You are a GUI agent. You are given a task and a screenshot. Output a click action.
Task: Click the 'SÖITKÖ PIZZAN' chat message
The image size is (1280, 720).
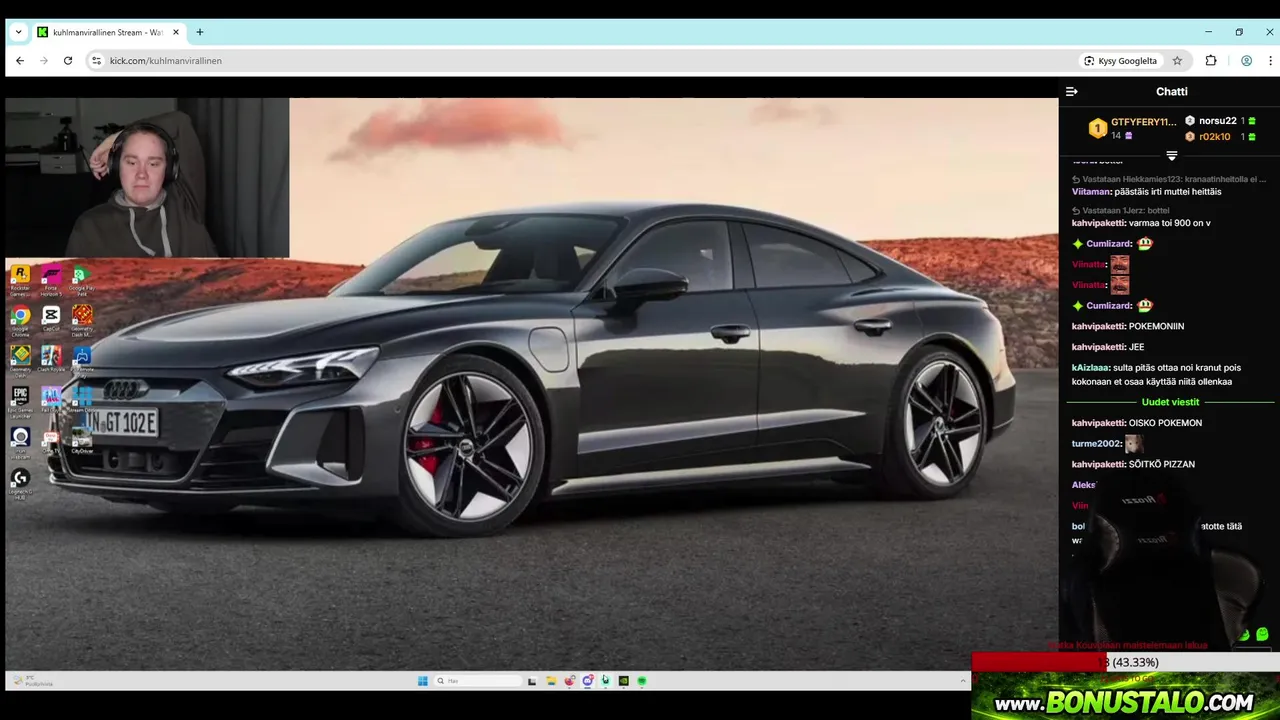click(x=1161, y=464)
